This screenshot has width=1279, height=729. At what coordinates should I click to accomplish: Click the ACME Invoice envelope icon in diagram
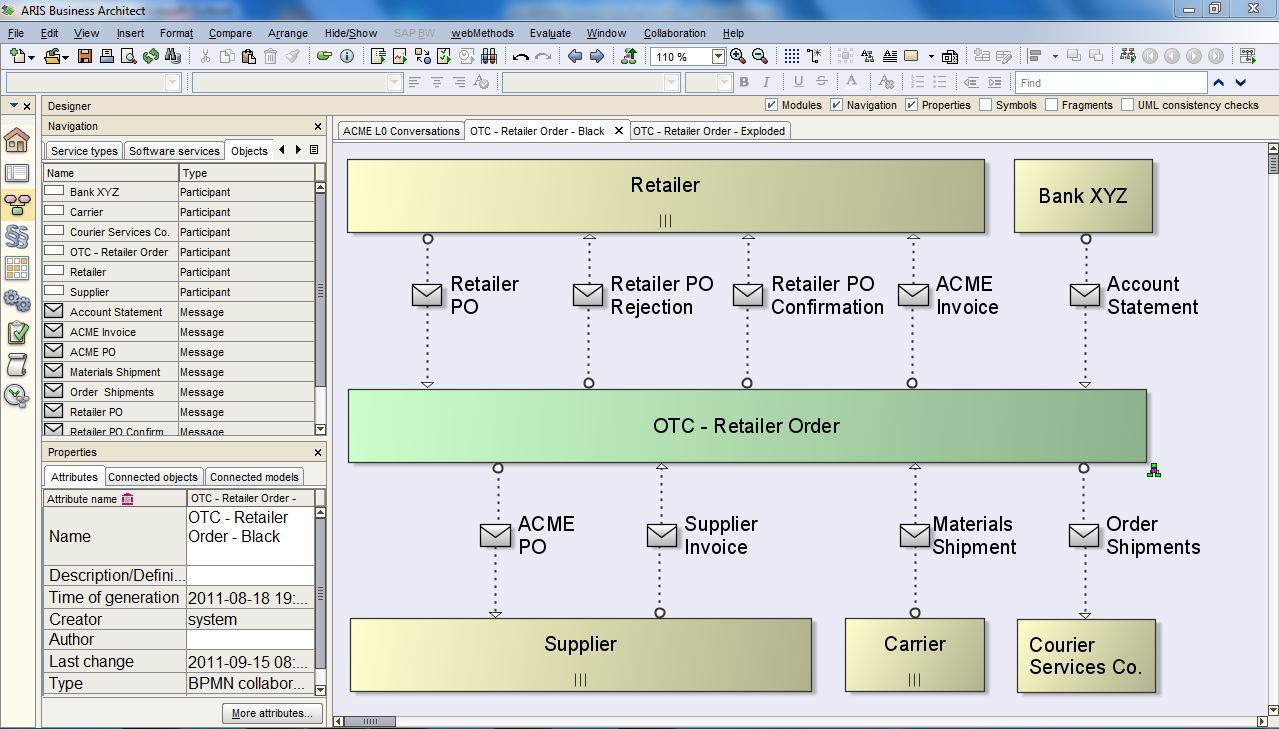coord(913,295)
